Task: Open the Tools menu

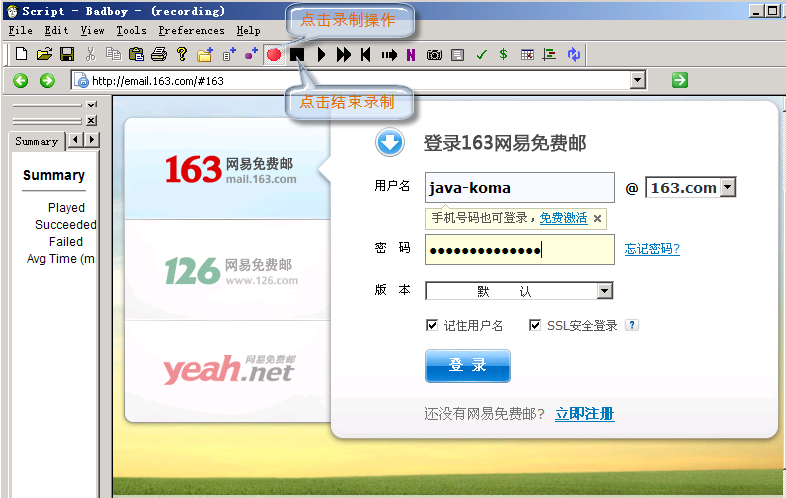Action: point(131,31)
